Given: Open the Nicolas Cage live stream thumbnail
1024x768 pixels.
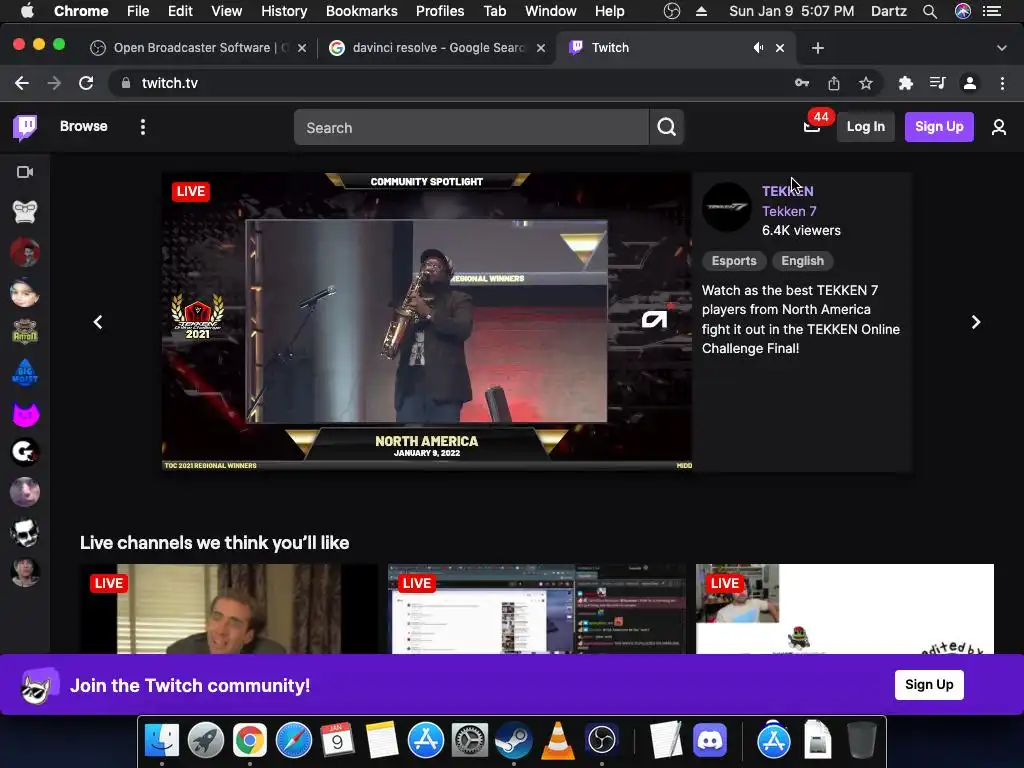Looking at the screenshot, I should pos(229,609).
